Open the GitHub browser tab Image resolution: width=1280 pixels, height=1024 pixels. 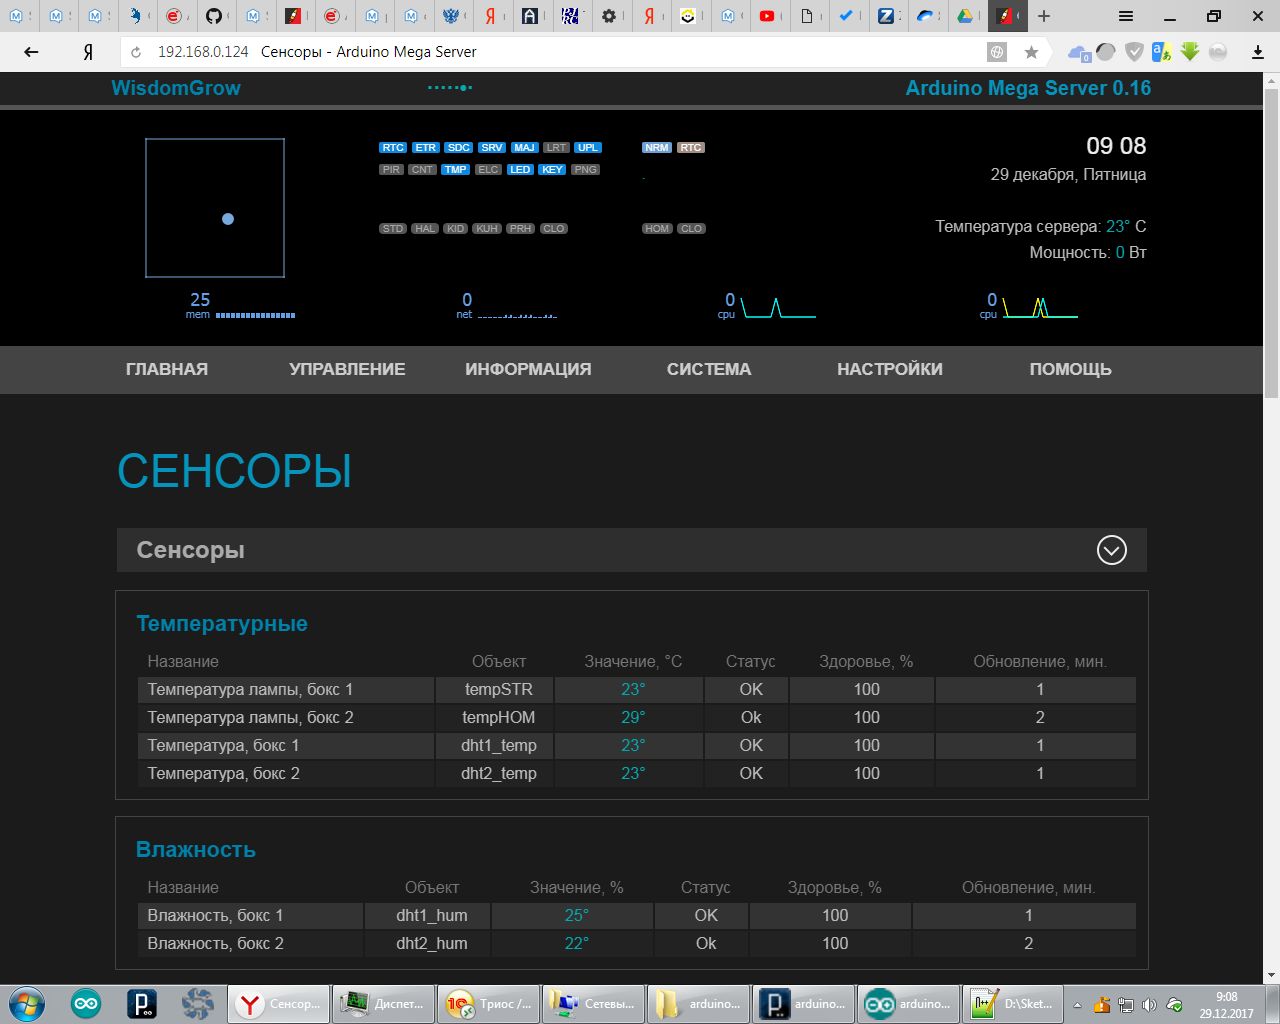(x=213, y=16)
